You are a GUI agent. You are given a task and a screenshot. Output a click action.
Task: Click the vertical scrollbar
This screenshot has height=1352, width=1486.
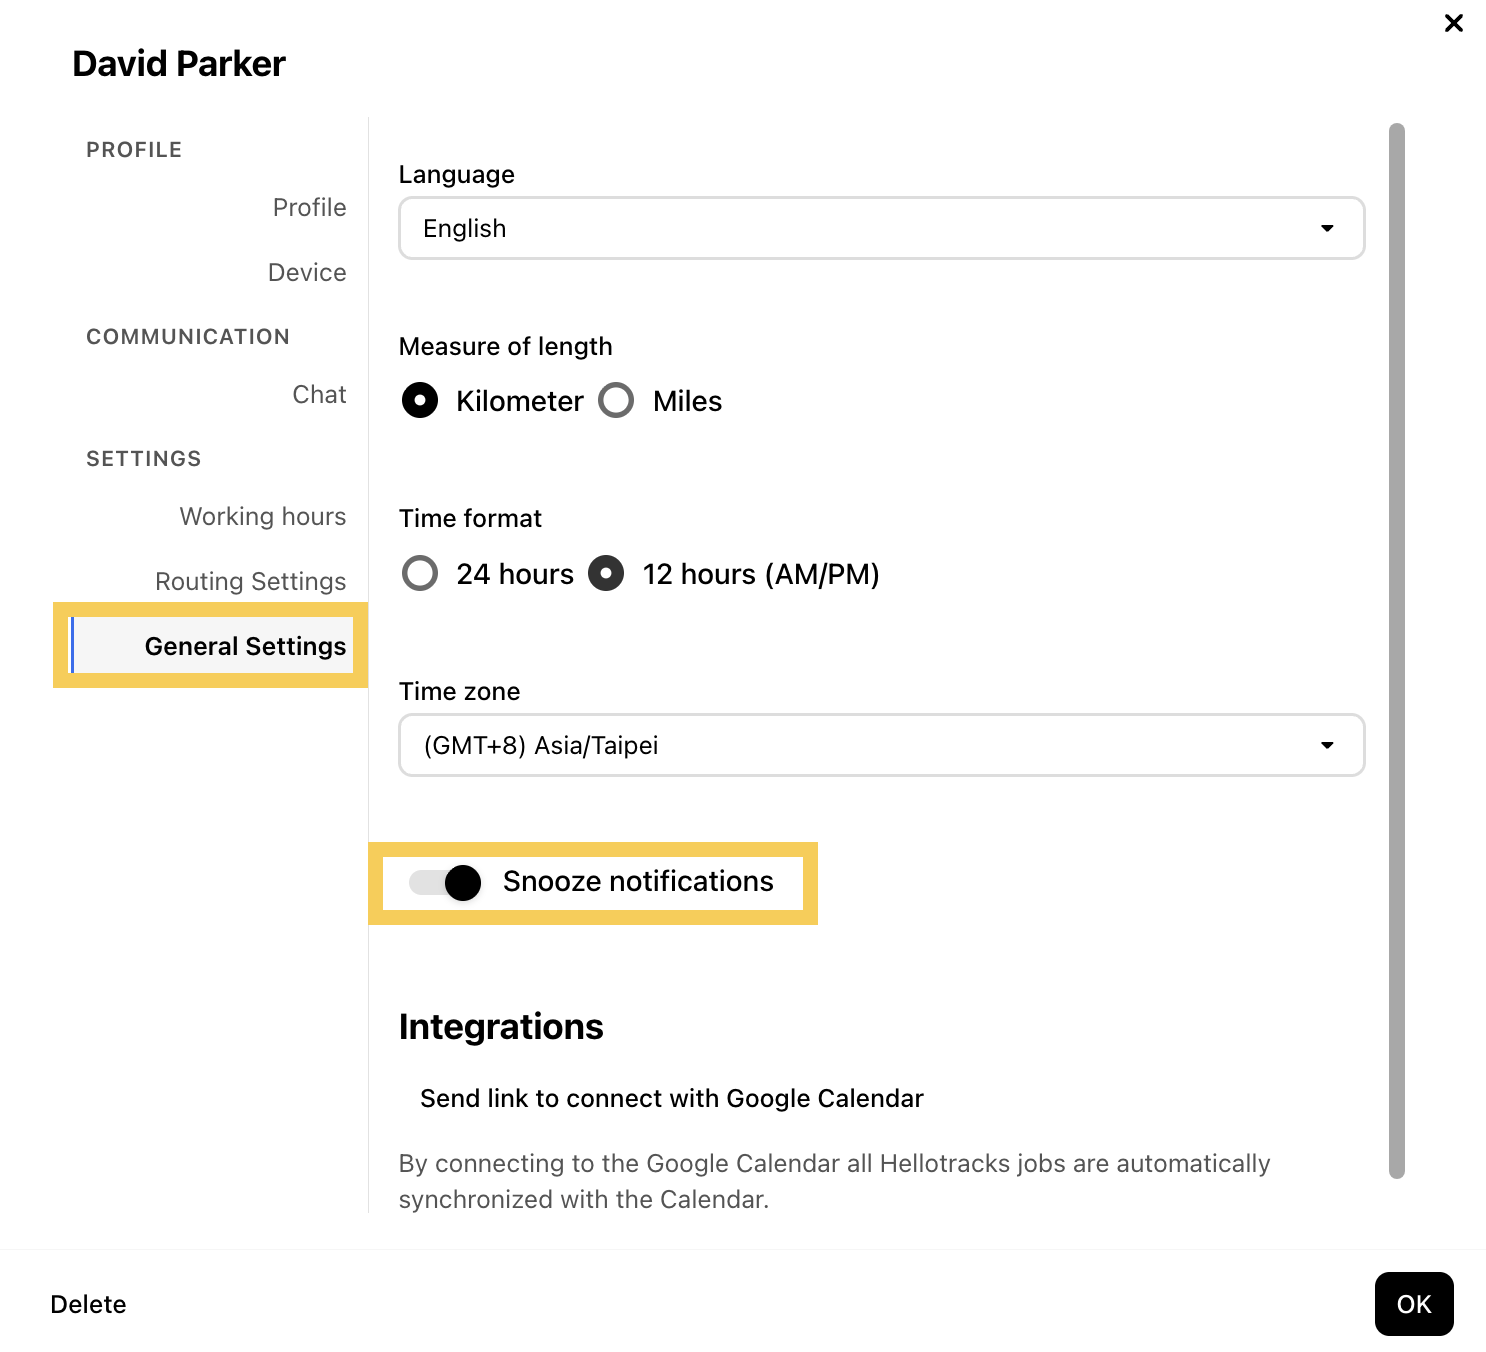[1397, 650]
